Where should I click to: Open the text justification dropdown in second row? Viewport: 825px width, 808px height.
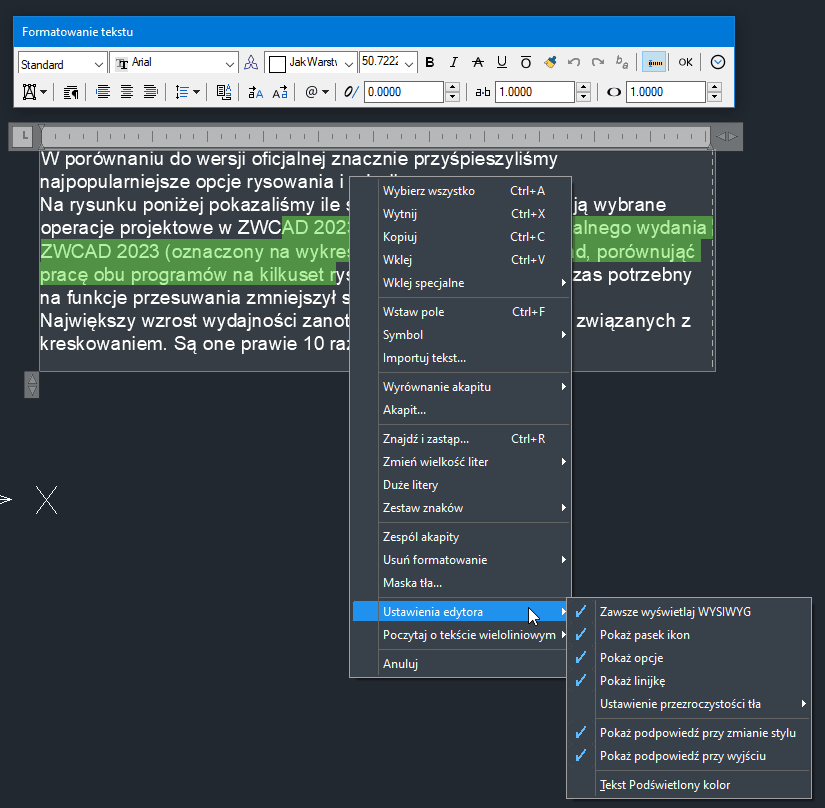[x=35, y=93]
